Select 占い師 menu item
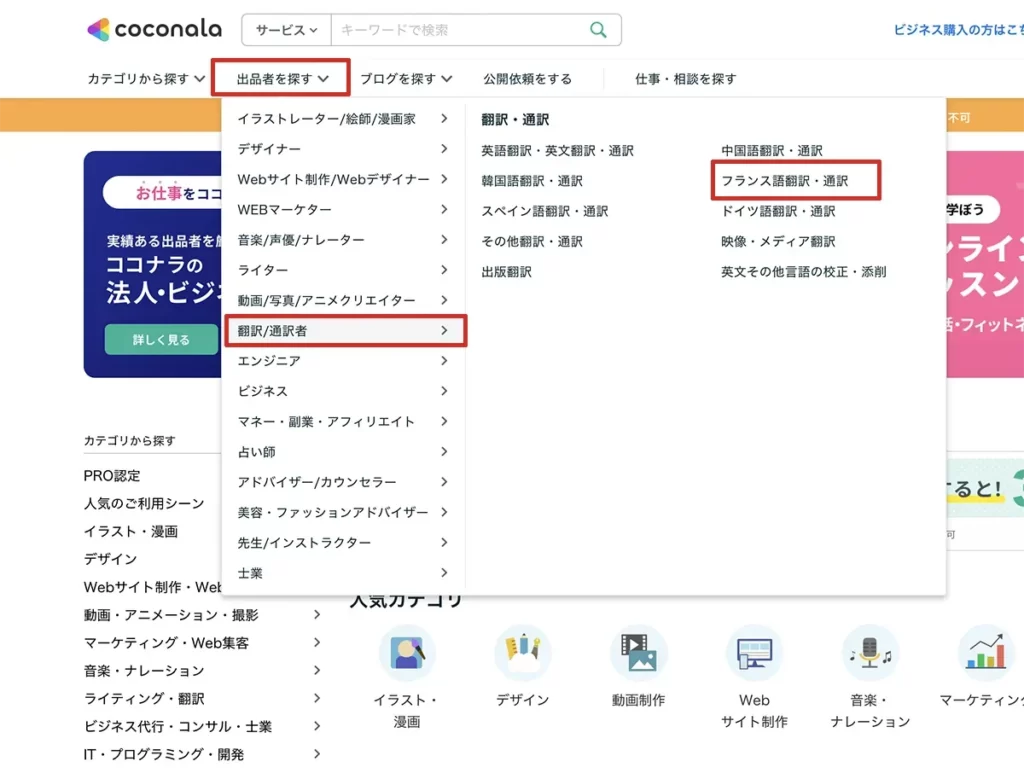The image size is (1024, 773). coord(344,452)
